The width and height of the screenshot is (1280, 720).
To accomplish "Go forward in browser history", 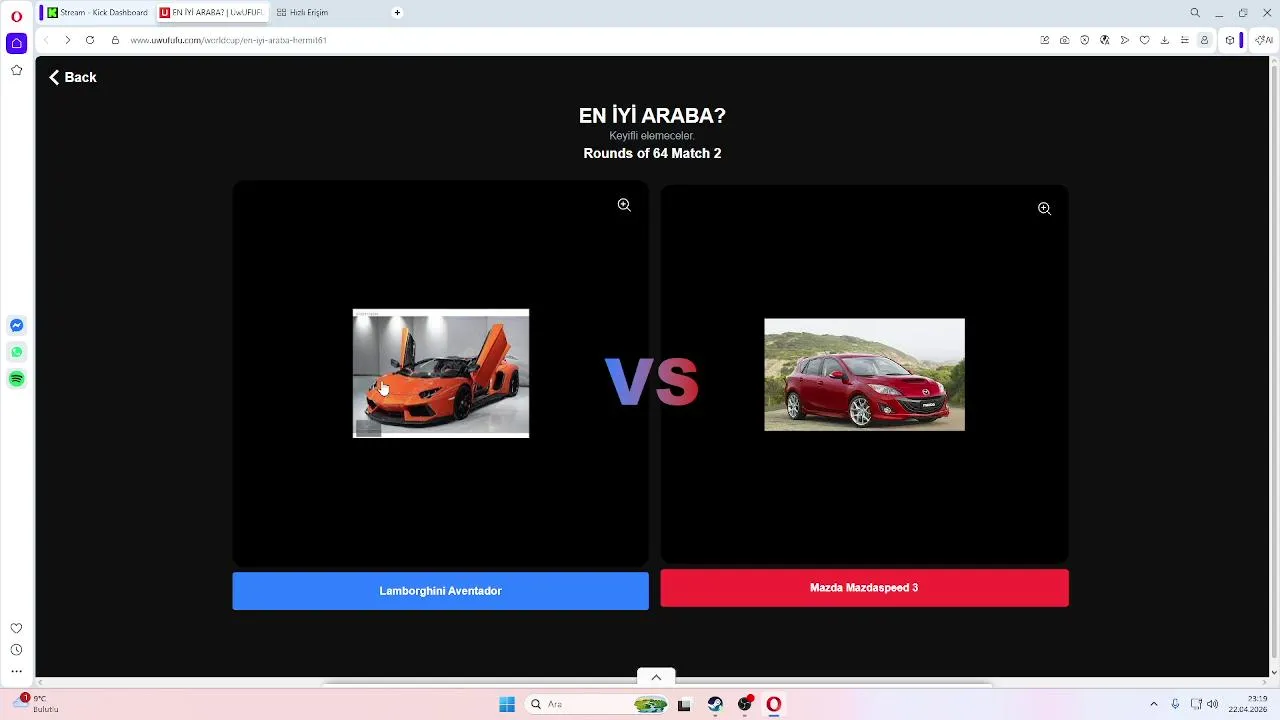I will [67, 40].
